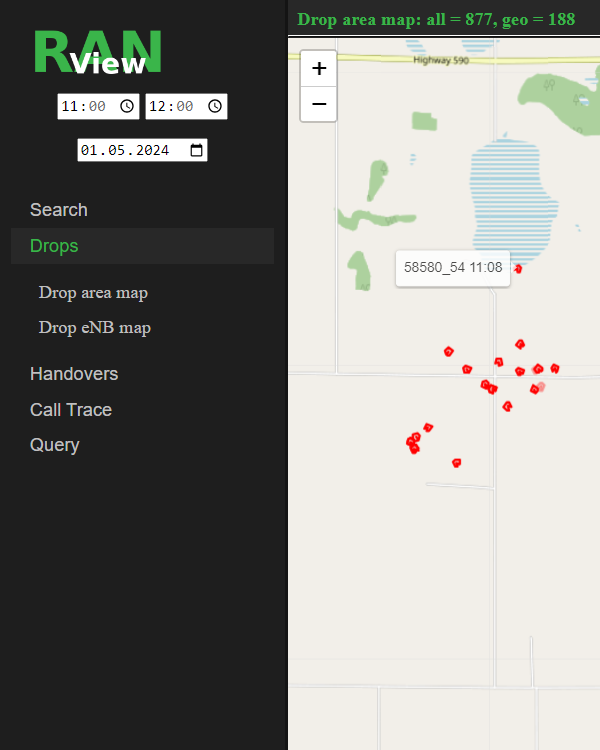The height and width of the screenshot is (750, 600).
Task: Open the Drop area map view
Action: click(93, 293)
